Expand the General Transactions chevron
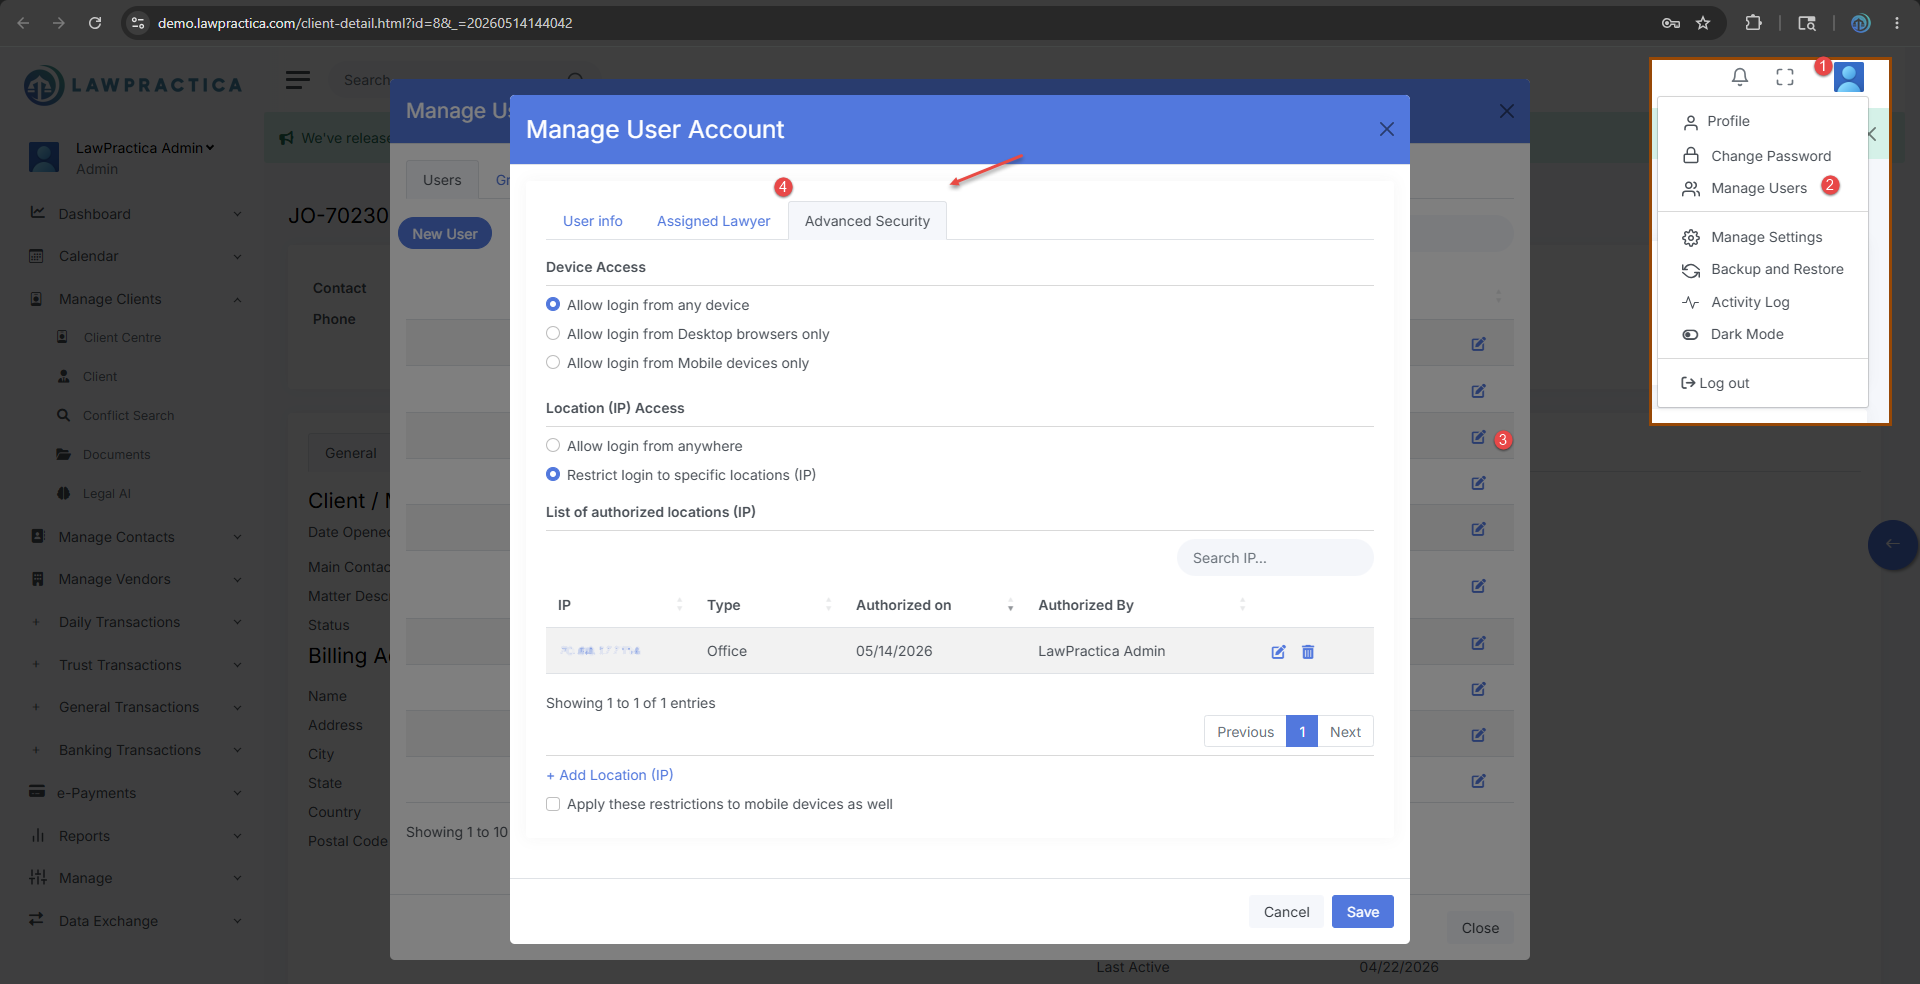Viewport: 1920px width, 984px height. click(237, 707)
